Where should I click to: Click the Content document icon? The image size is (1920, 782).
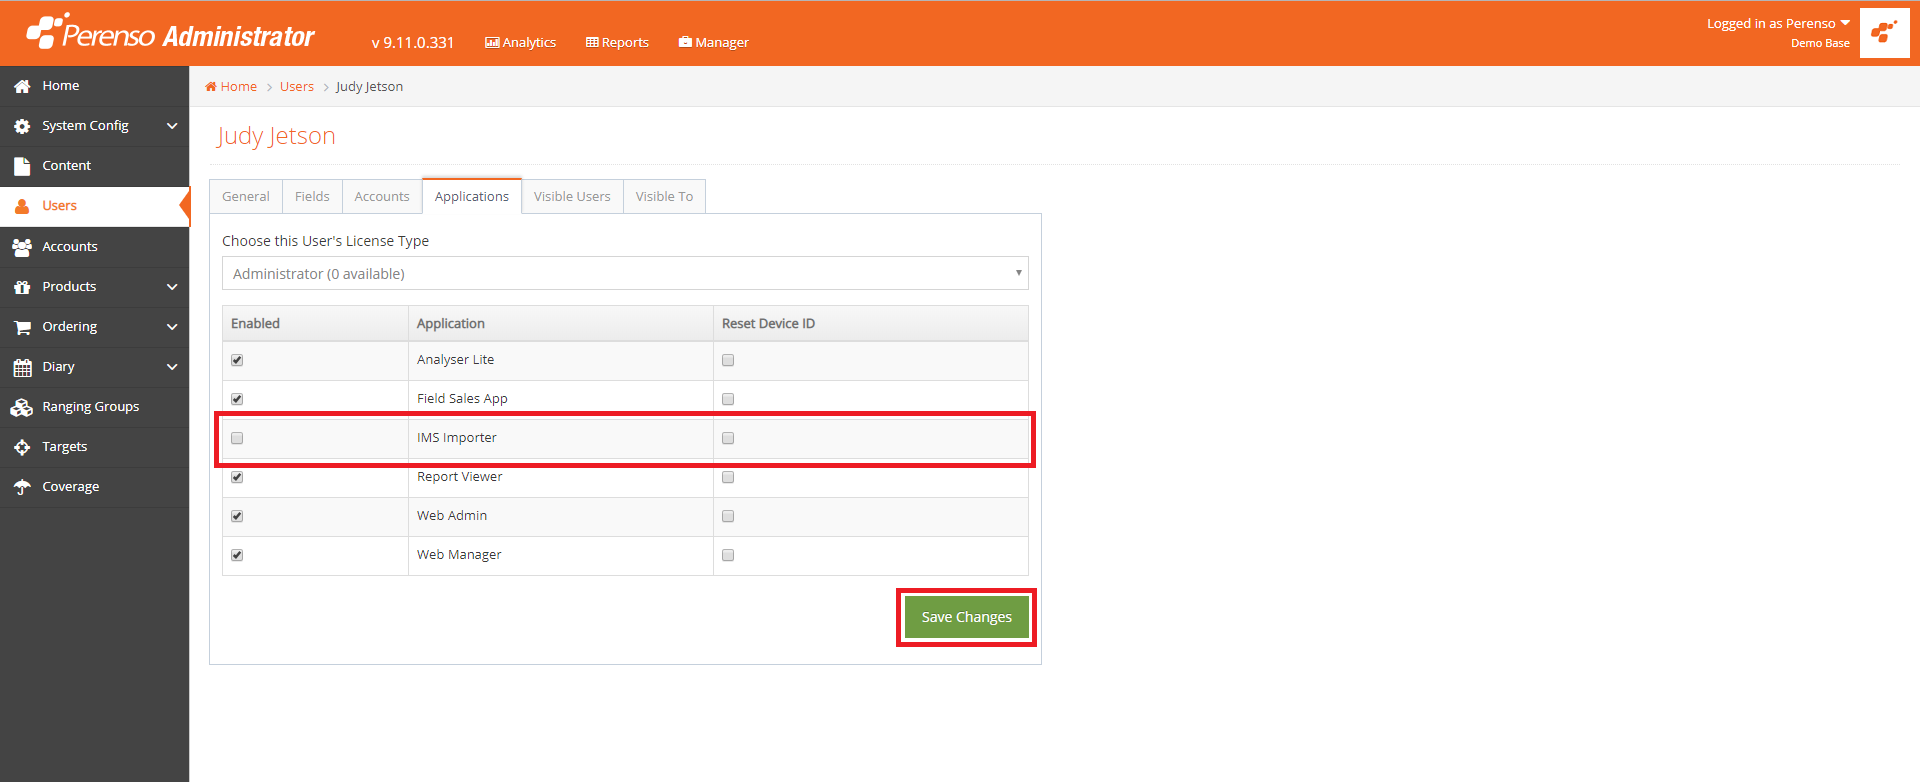[x=22, y=167]
